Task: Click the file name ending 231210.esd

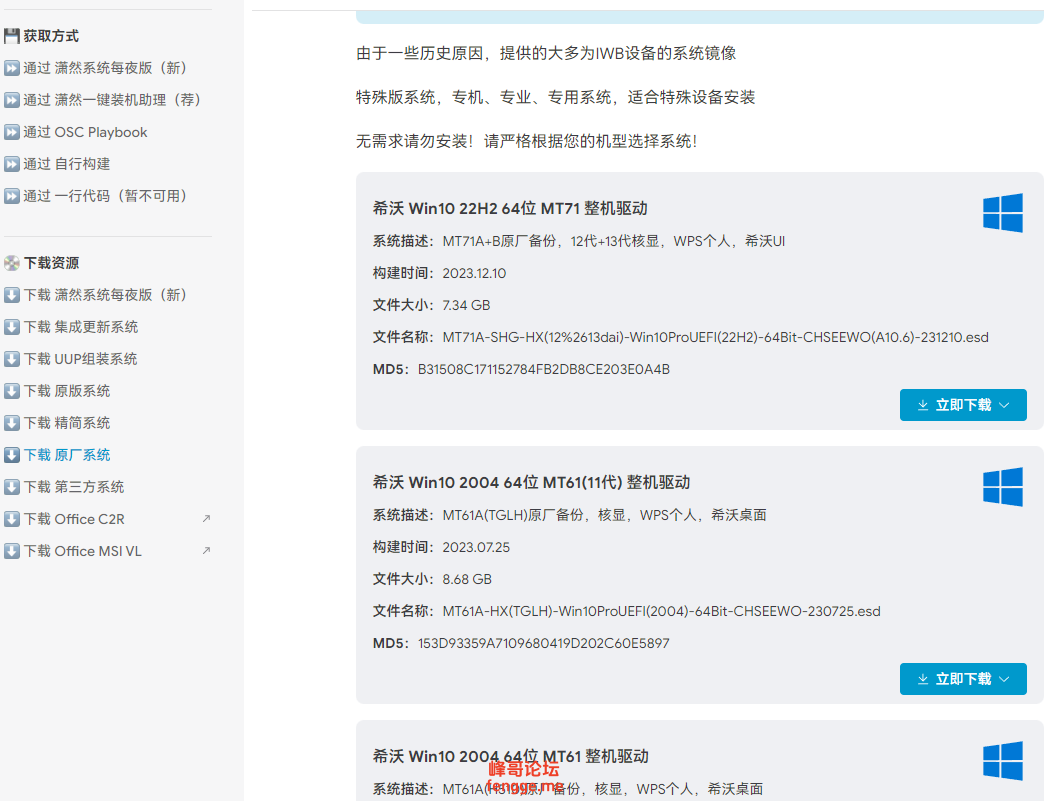Action: (715, 337)
